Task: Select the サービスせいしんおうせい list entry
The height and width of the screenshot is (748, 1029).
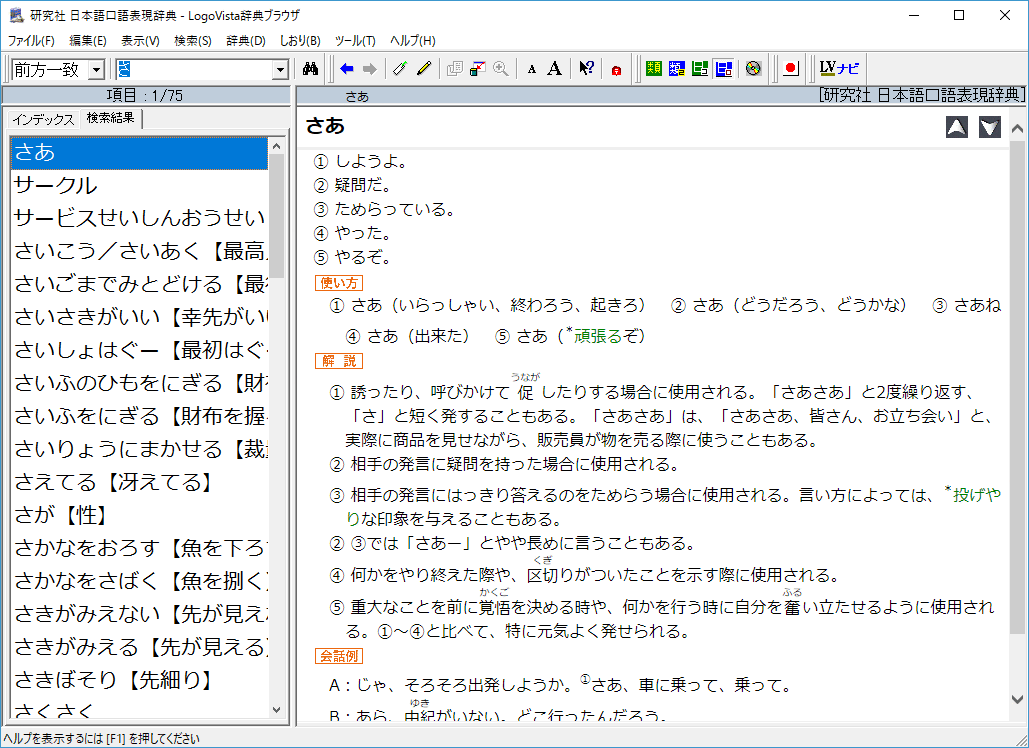Action: point(139,218)
